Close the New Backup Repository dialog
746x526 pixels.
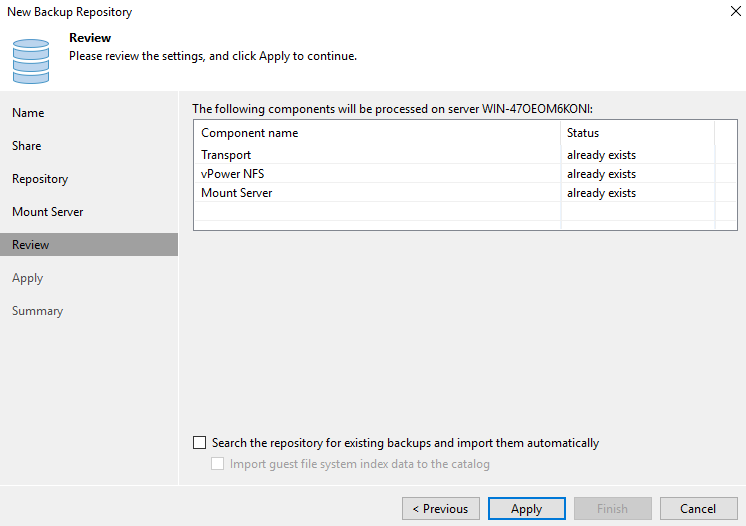pyautogui.click(x=736, y=11)
